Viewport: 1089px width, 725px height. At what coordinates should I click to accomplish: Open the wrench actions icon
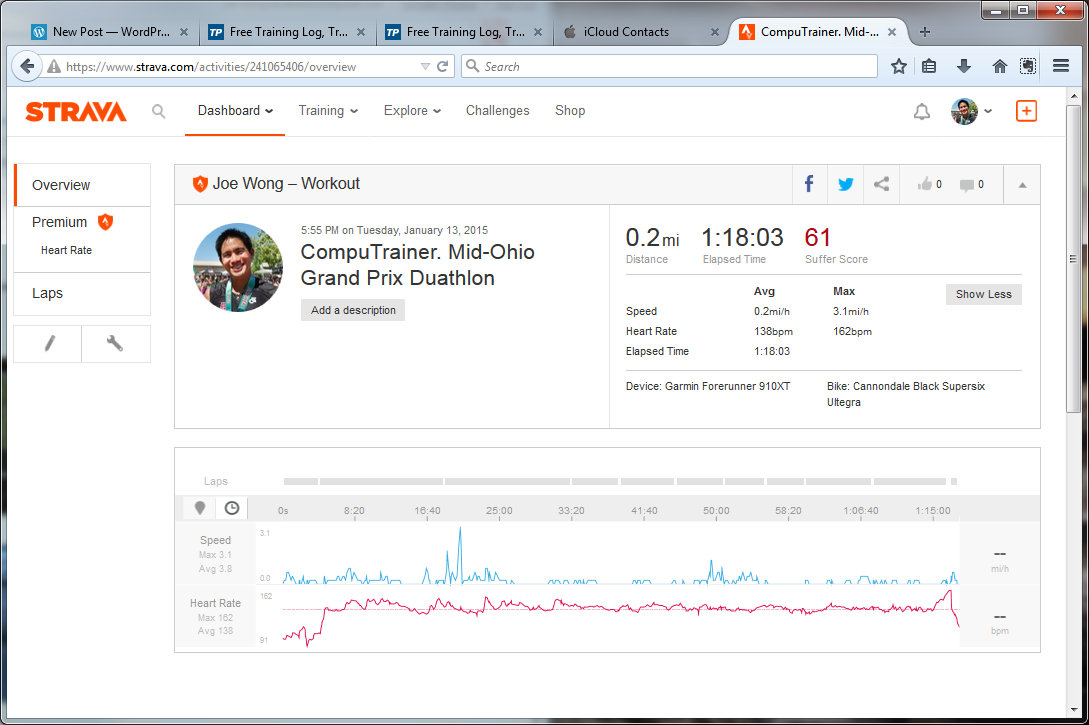(x=115, y=344)
